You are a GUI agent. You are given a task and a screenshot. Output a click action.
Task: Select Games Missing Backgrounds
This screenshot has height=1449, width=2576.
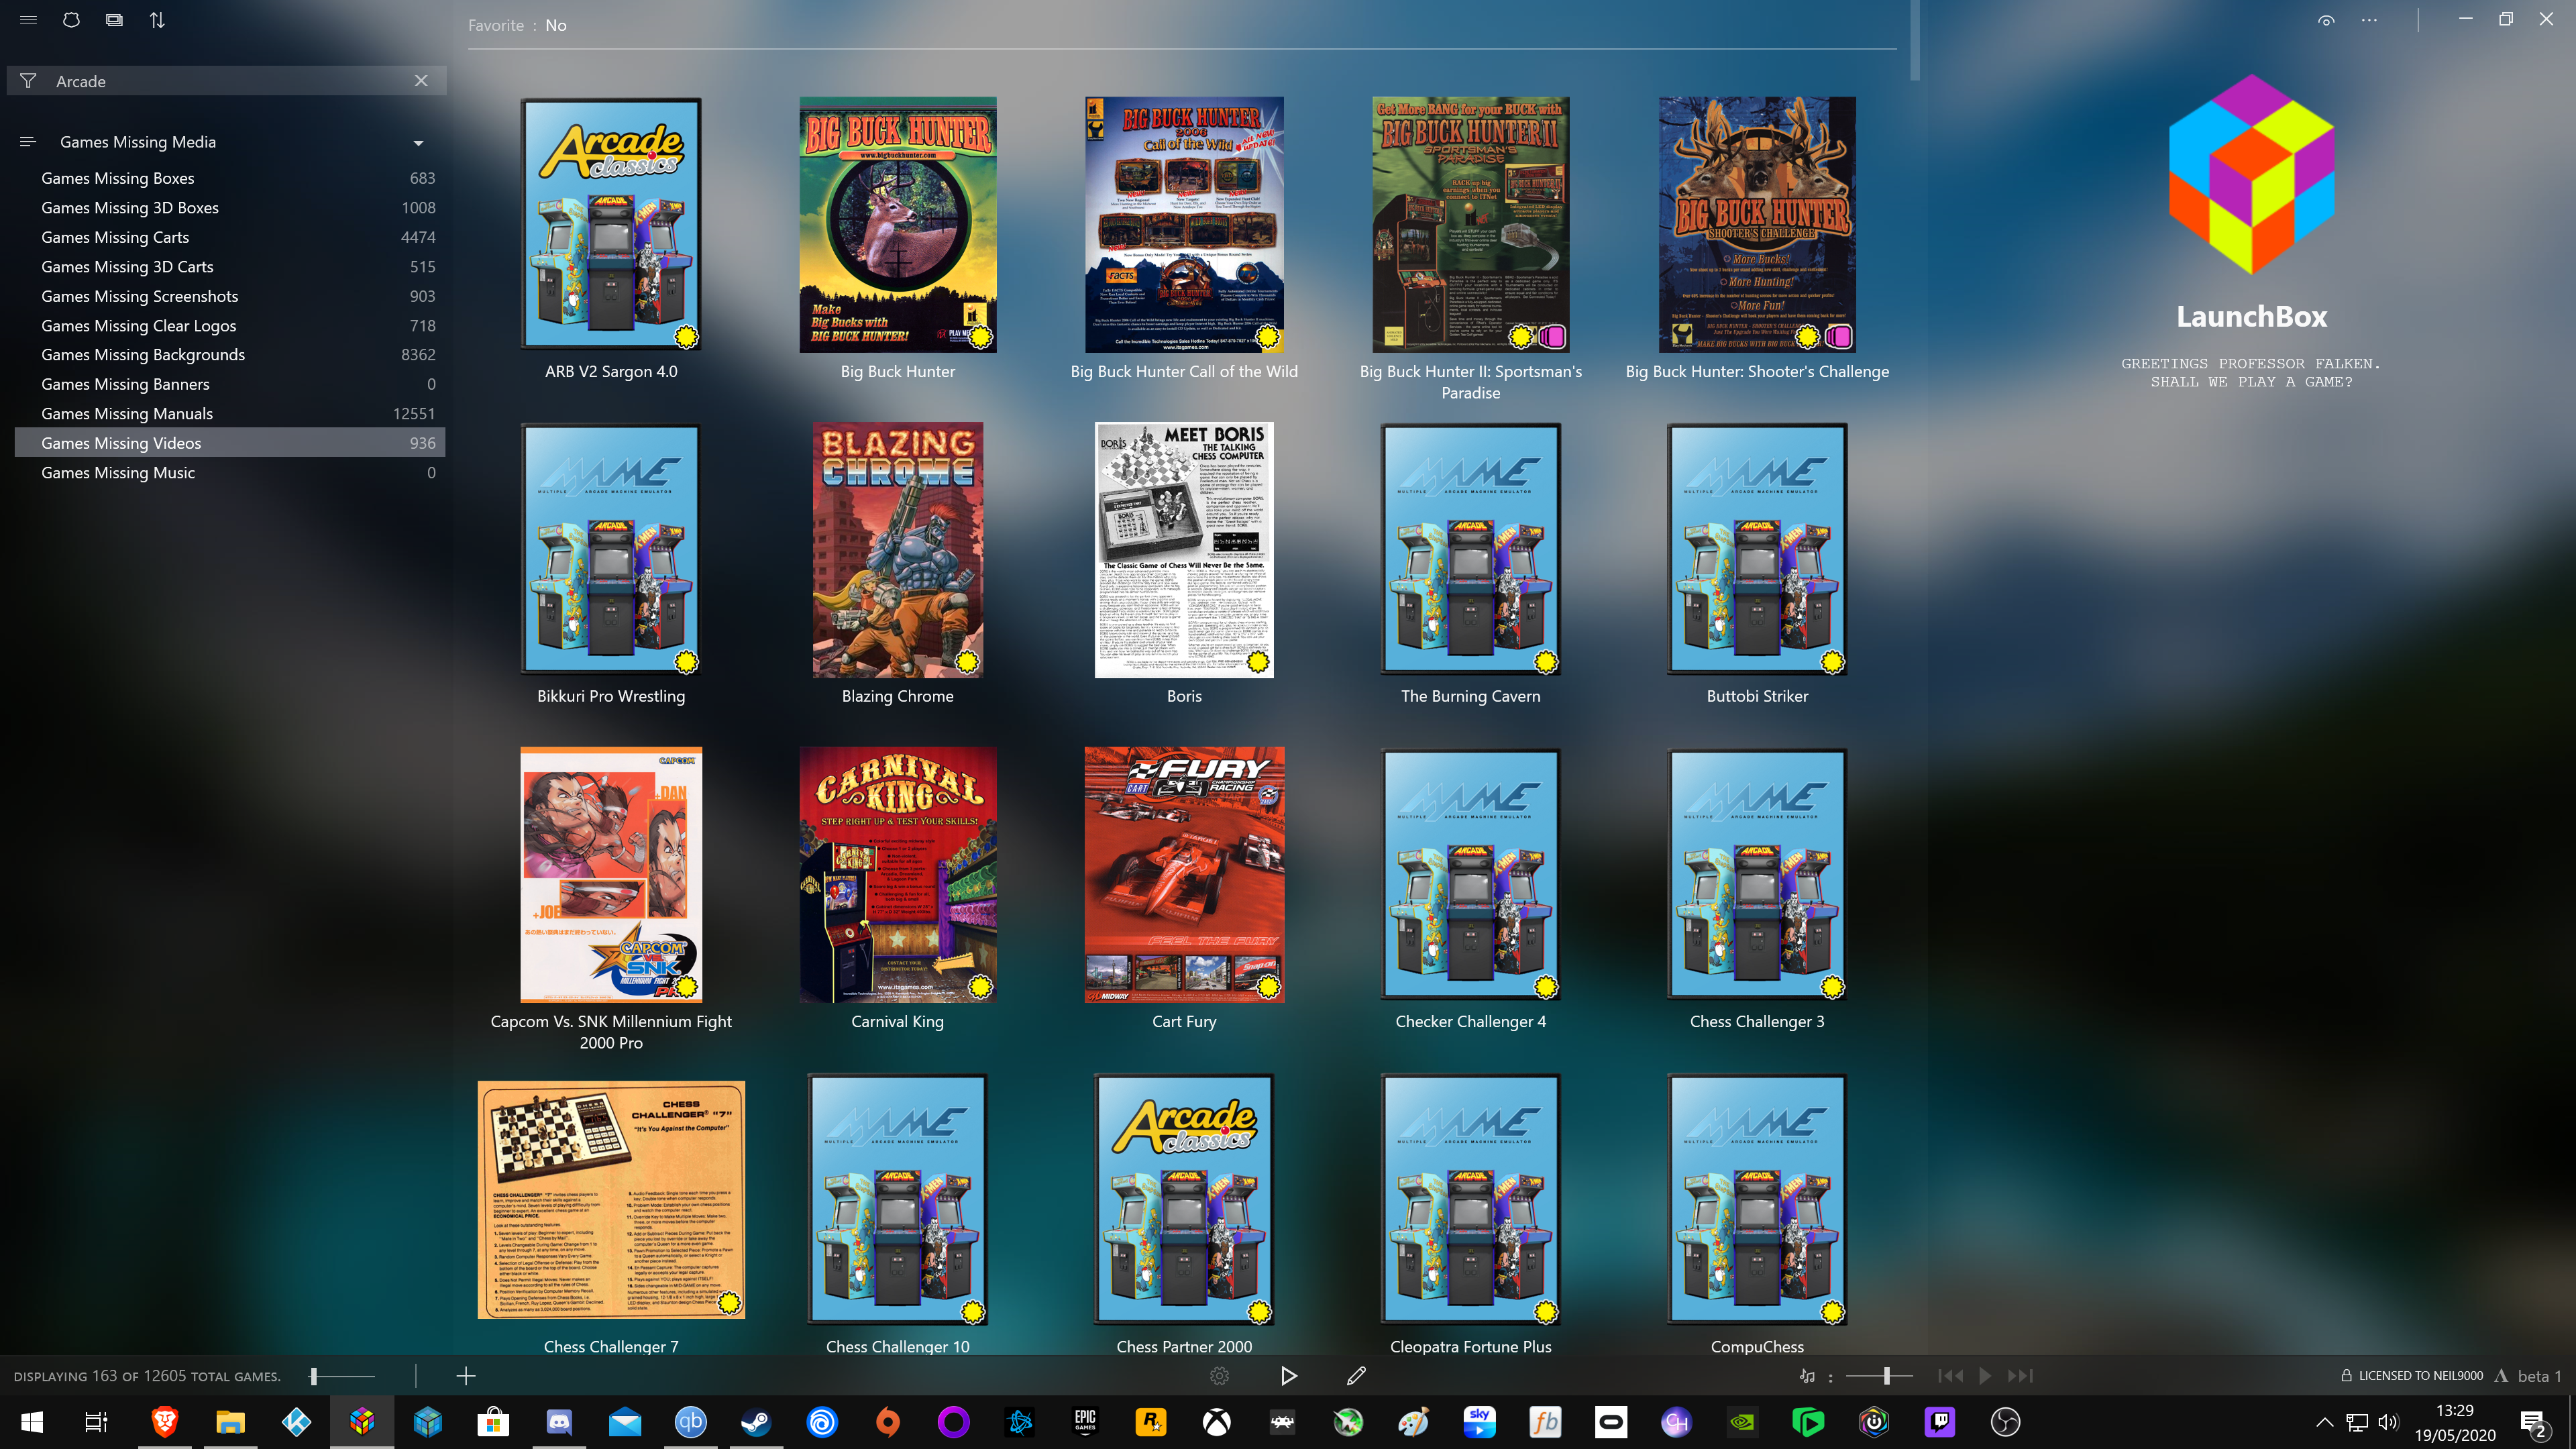click(230, 355)
